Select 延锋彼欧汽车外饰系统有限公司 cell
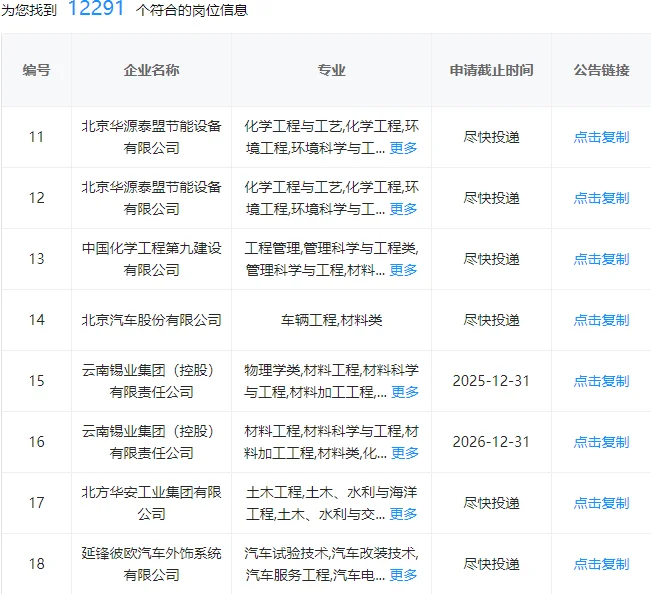651x594 pixels. 152,564
